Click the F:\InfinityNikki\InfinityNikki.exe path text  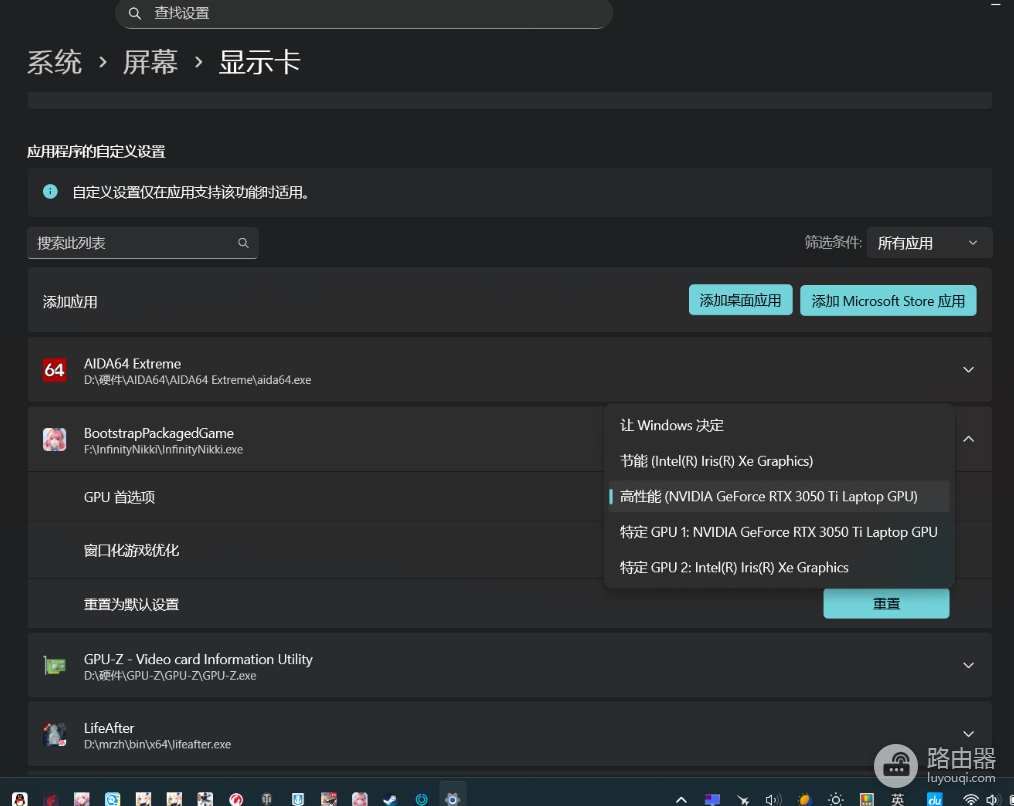(x=164, y=450)
